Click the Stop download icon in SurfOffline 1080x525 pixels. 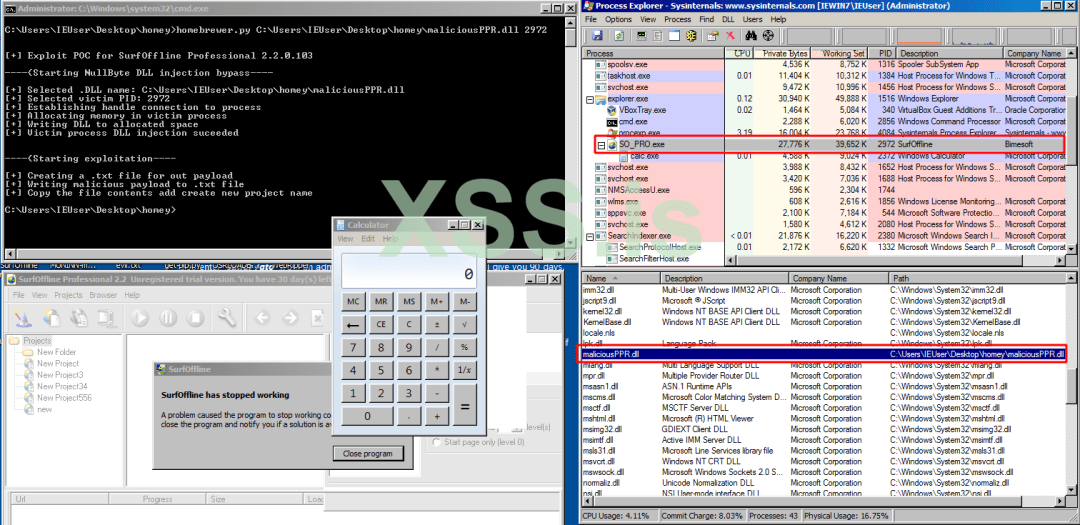pos(196,318)
